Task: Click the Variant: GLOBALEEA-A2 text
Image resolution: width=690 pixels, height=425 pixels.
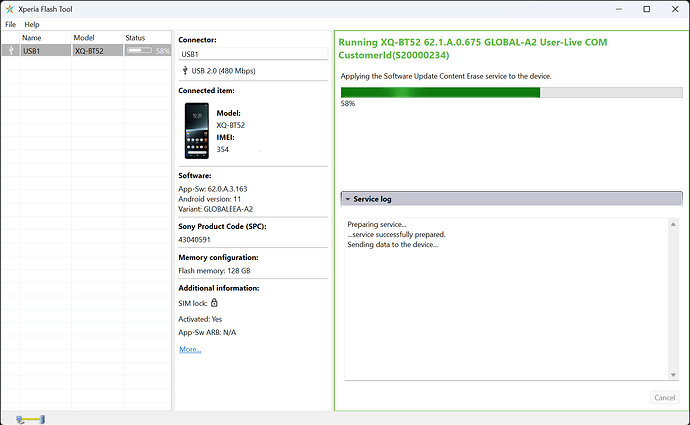Action: point(216,209)
